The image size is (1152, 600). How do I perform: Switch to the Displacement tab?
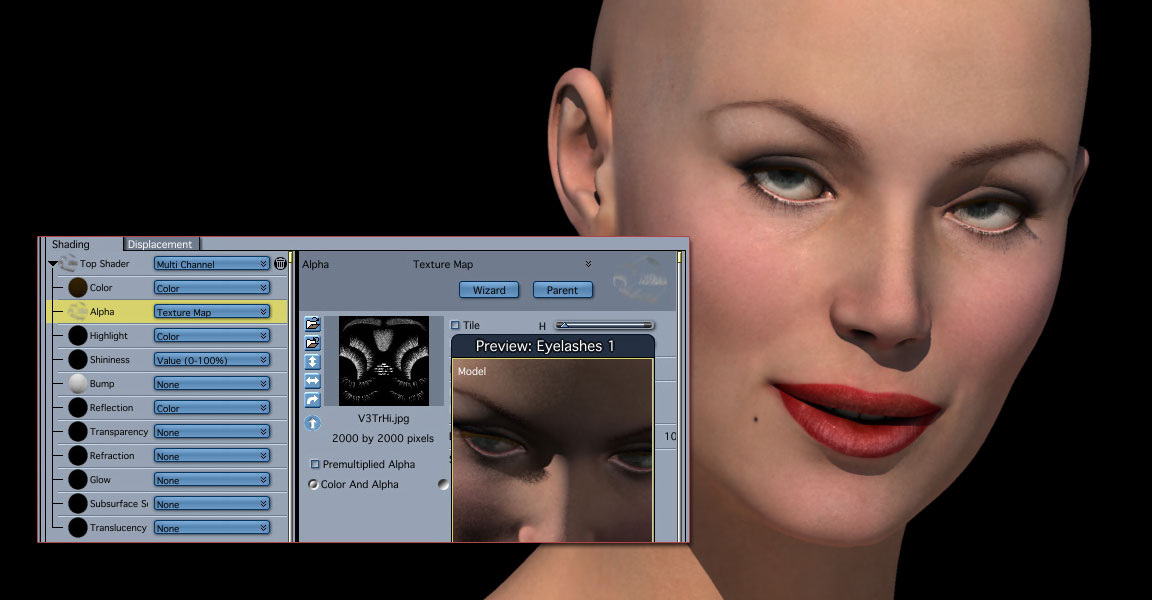tap(159, 244)
